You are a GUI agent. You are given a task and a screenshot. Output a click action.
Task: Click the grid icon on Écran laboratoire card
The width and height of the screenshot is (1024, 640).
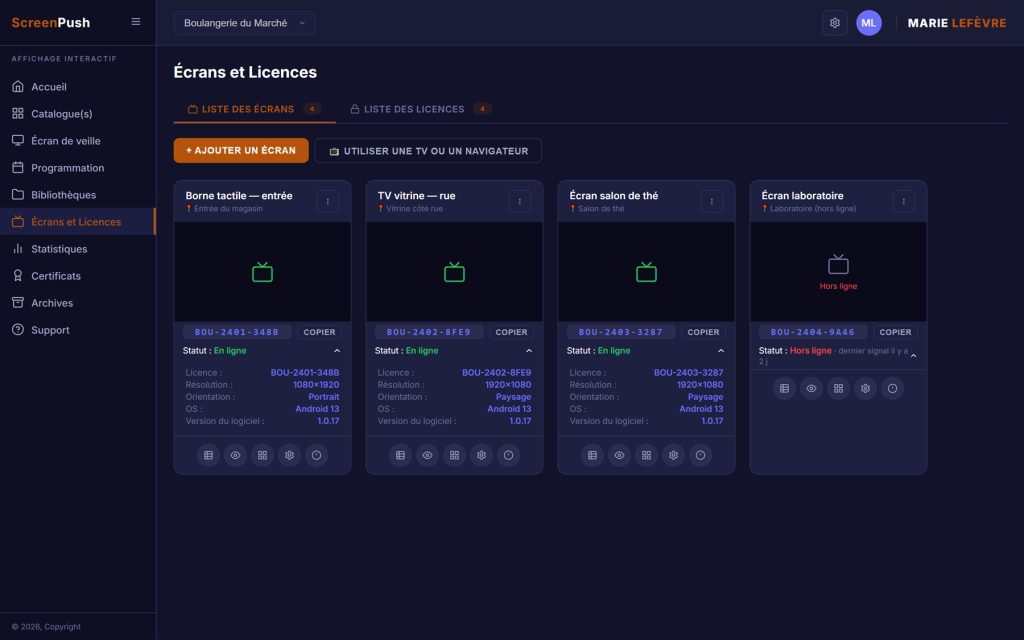pyautogui.click(x=839, y=389)
